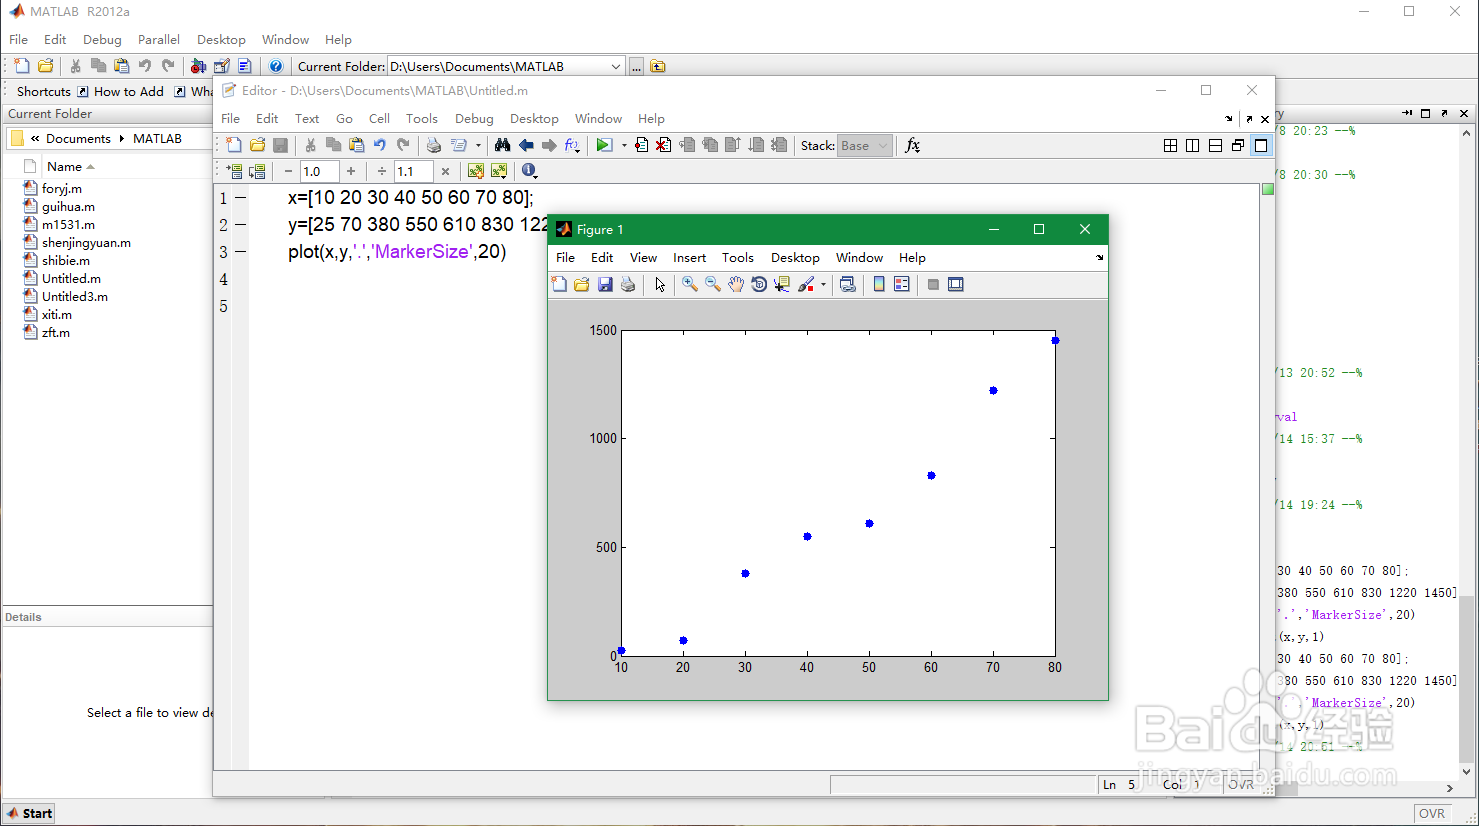
Task: Open View menu in Figure 1
Action: pos(643,257)
